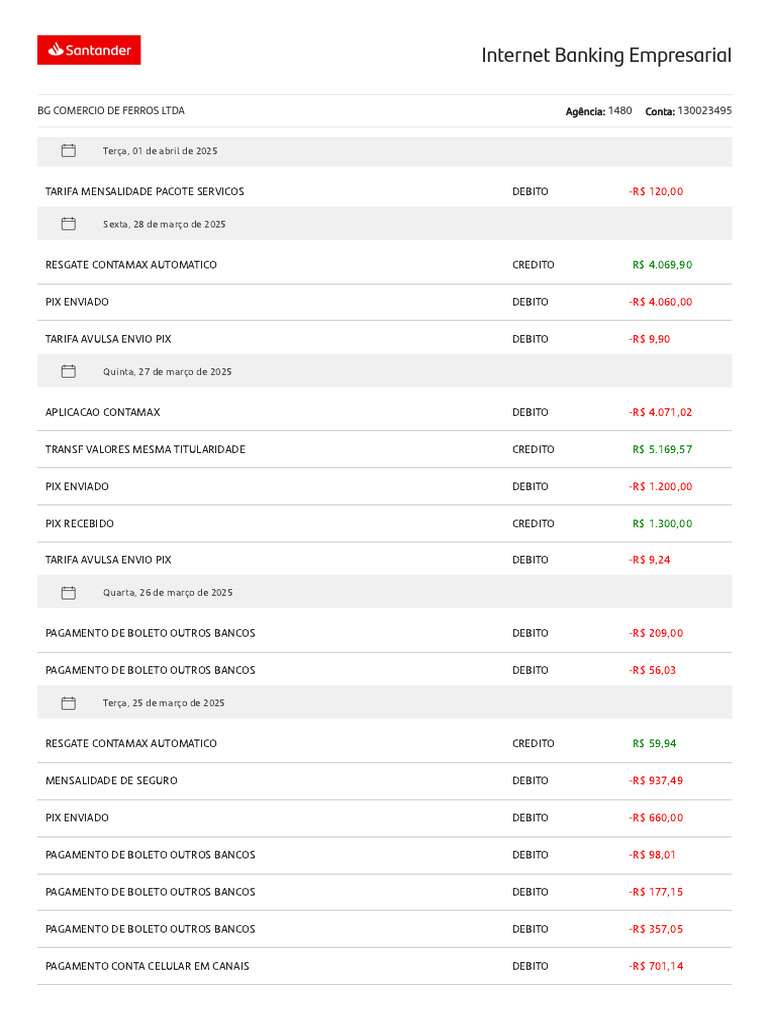Viewport: 768px width, 1024px height.
Task: Click calendar icon beside 27 de março
Action: click(x=69, y=372)
